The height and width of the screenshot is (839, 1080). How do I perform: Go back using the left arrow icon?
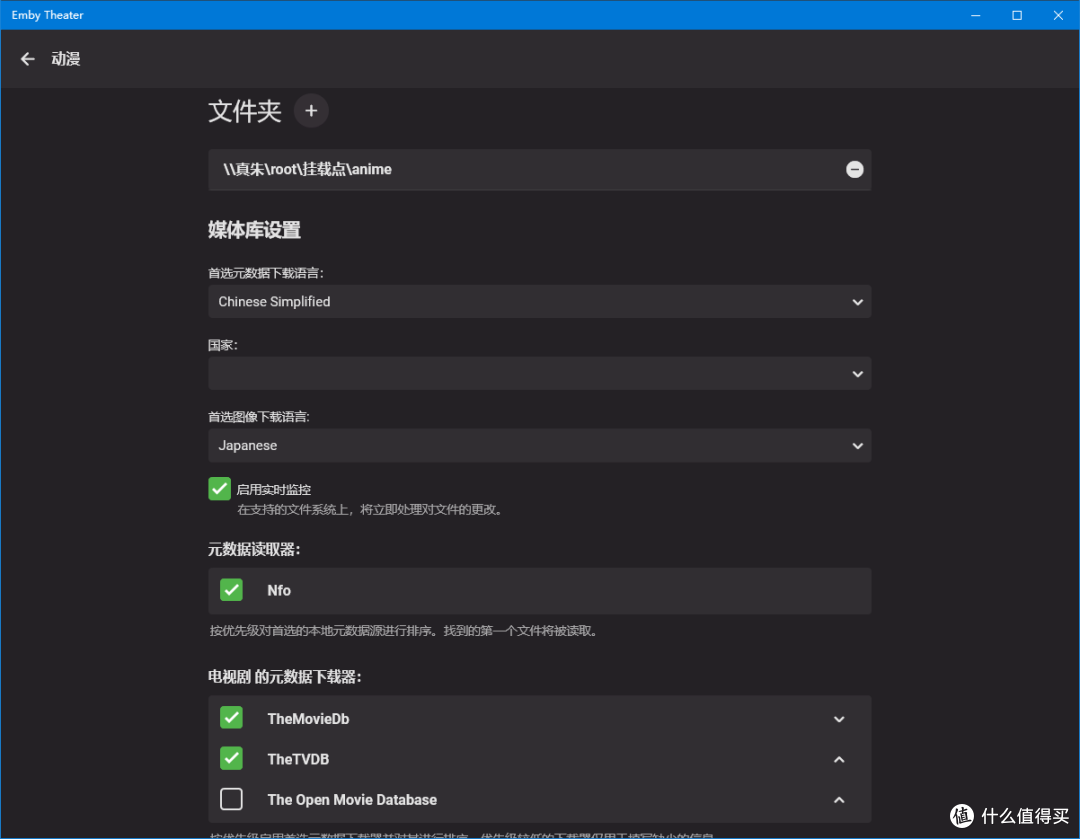28,59
